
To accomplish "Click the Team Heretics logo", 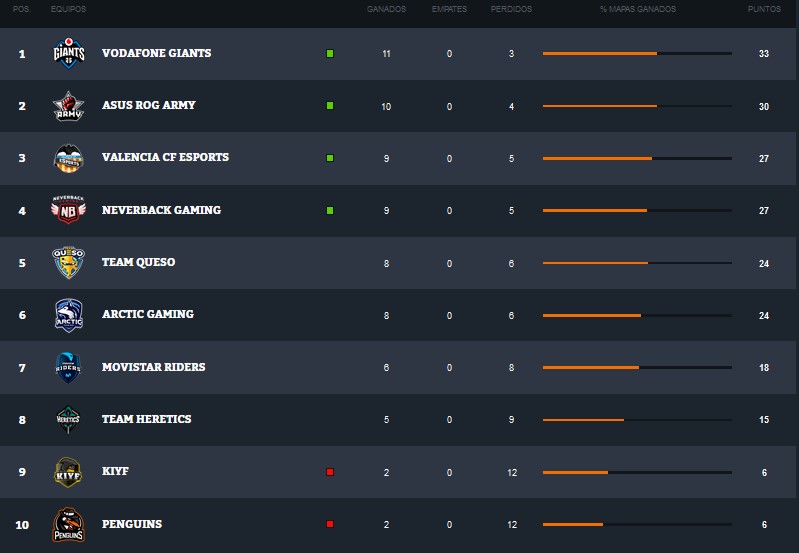I will (68, 419).
